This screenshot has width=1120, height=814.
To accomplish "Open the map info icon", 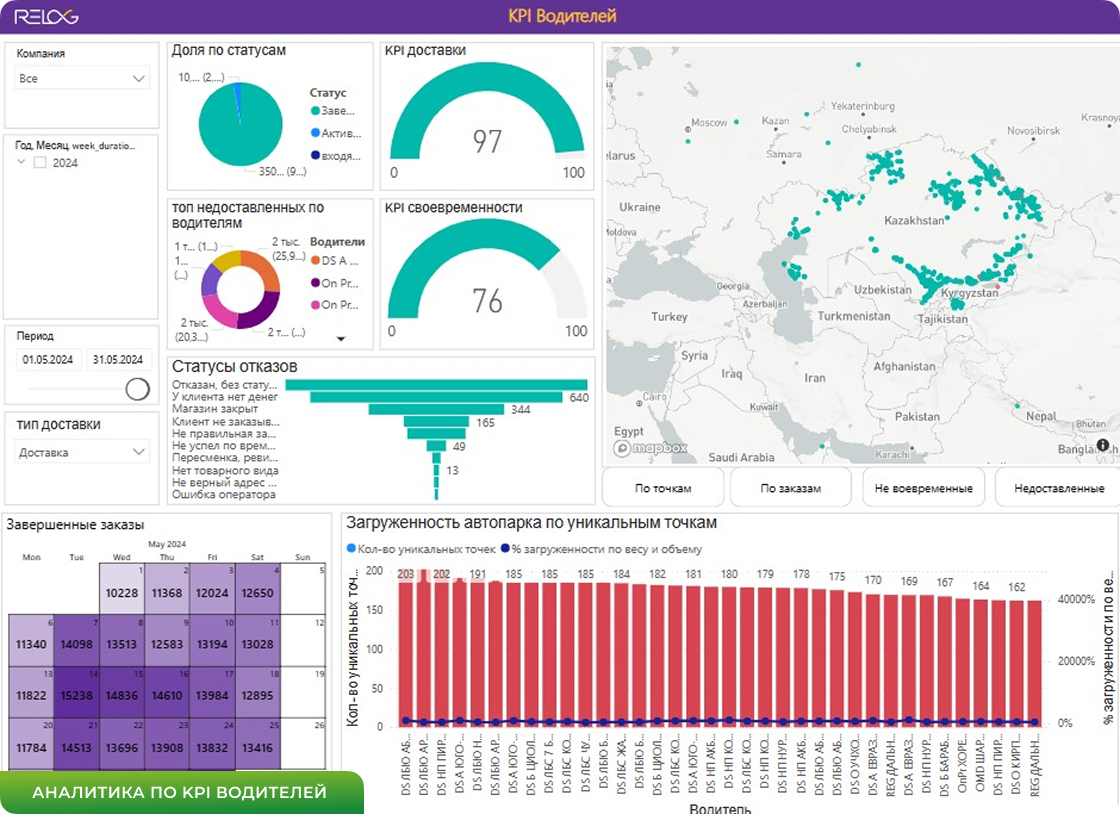I will (x=1103, y=445).
